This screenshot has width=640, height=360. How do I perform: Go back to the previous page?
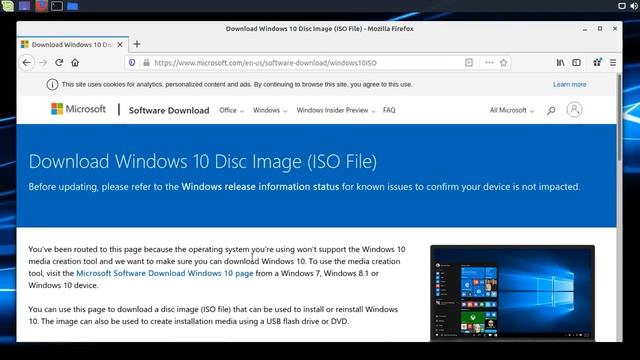[x=27, y=62]
